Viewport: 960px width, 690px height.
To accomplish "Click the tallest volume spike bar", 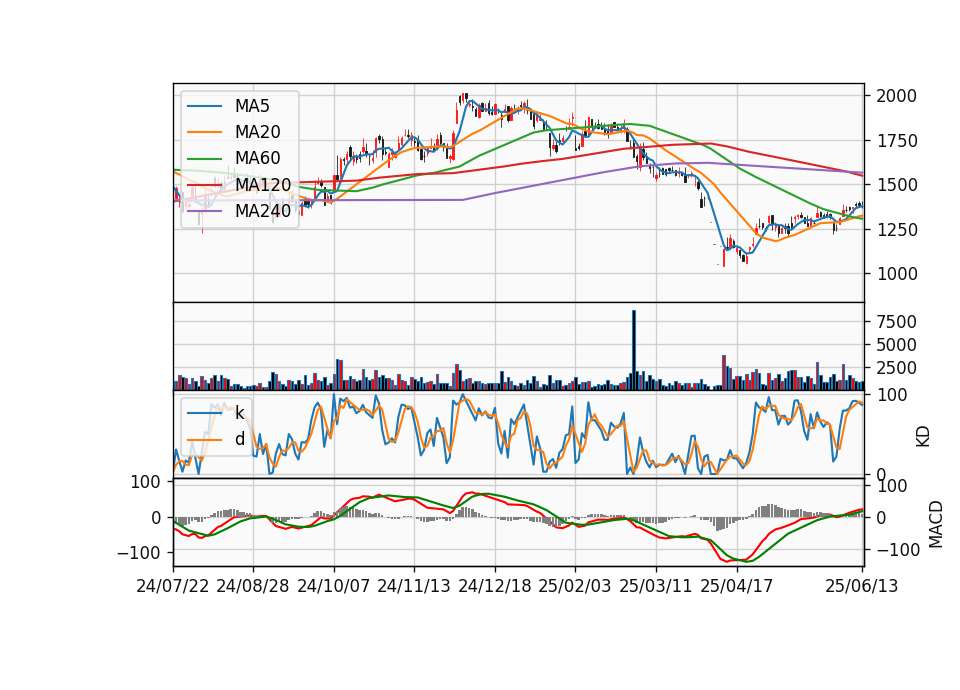I will point(634,350).
